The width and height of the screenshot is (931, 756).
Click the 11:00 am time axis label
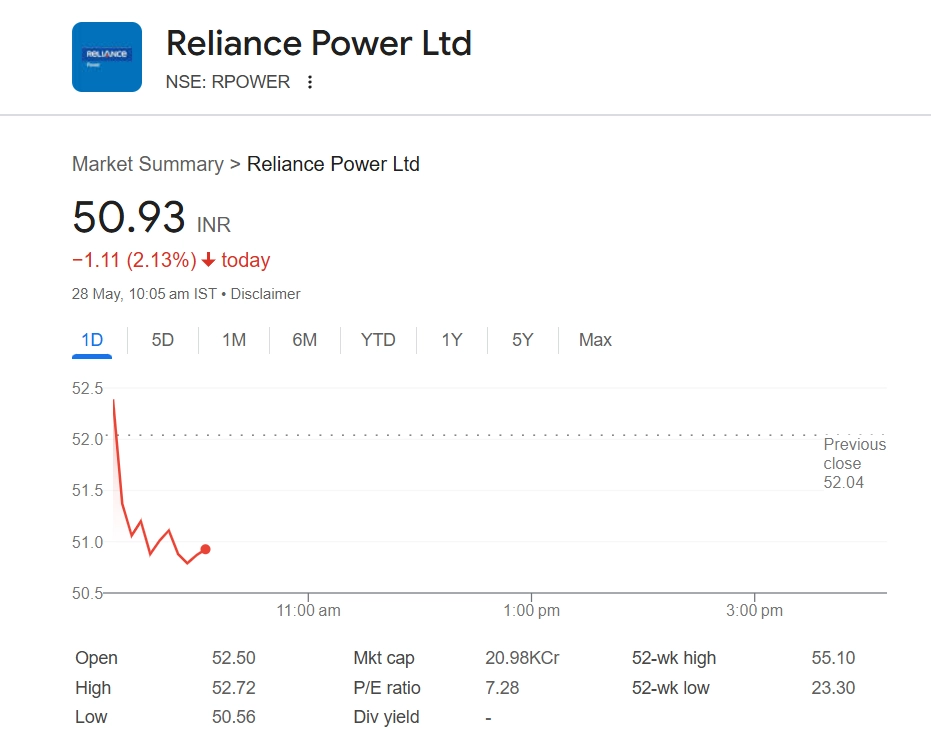point(309,610)
